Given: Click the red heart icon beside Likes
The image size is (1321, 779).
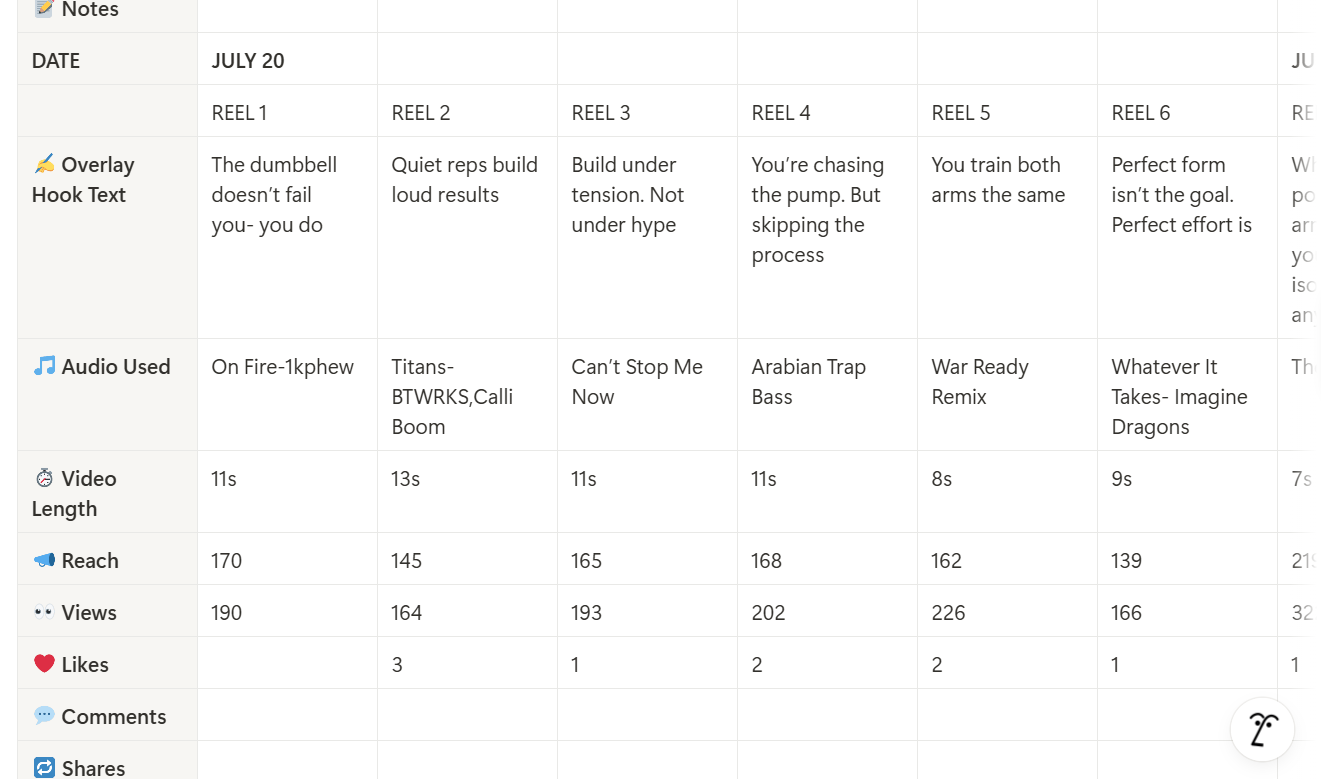Looking at the screenshot, I should 44,665.
